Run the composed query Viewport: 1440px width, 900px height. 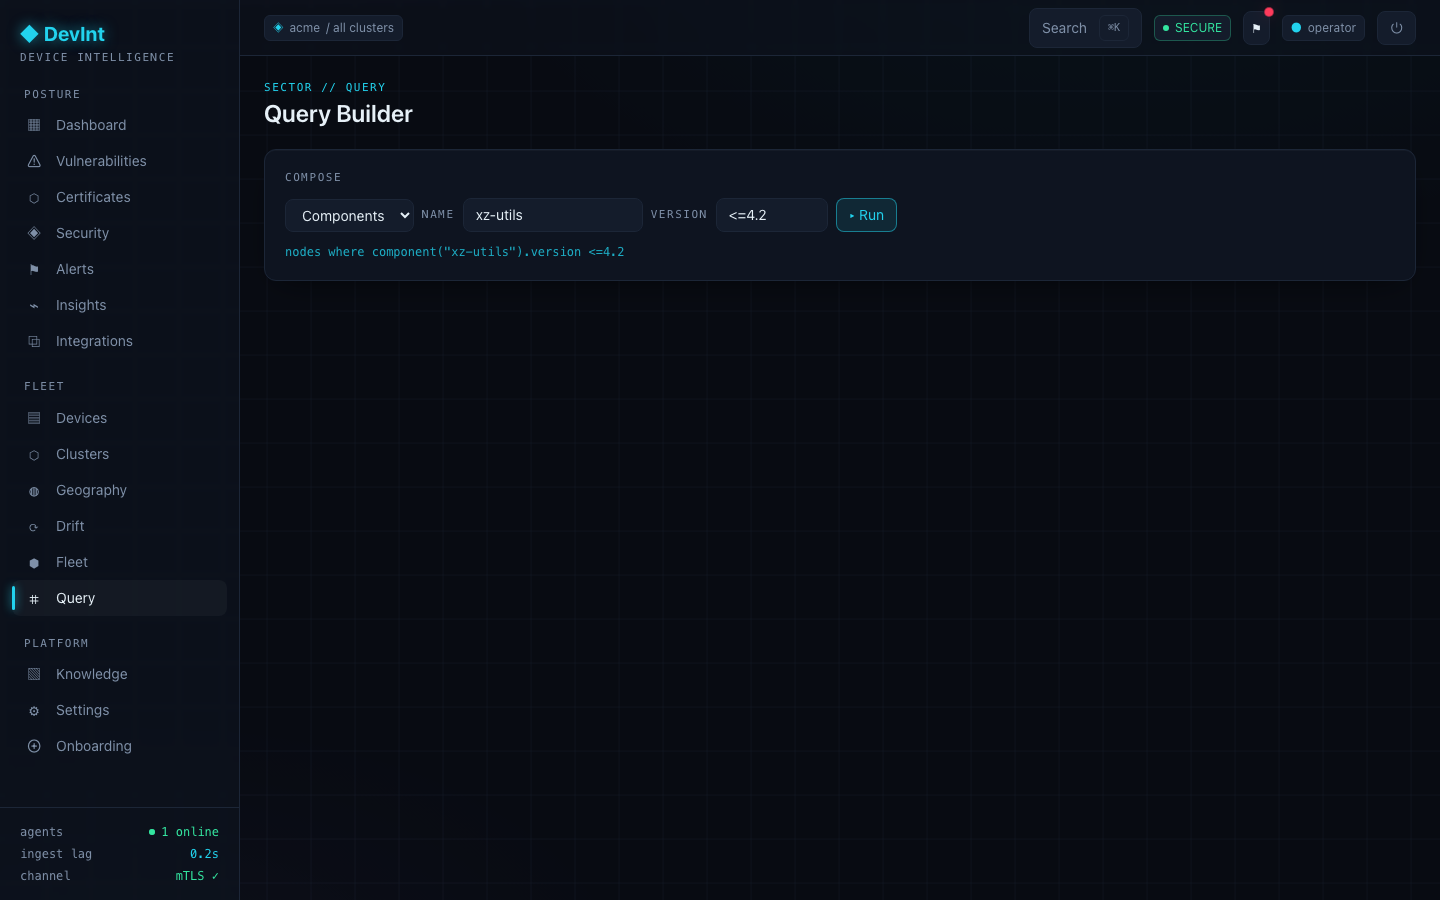[866, 215]
